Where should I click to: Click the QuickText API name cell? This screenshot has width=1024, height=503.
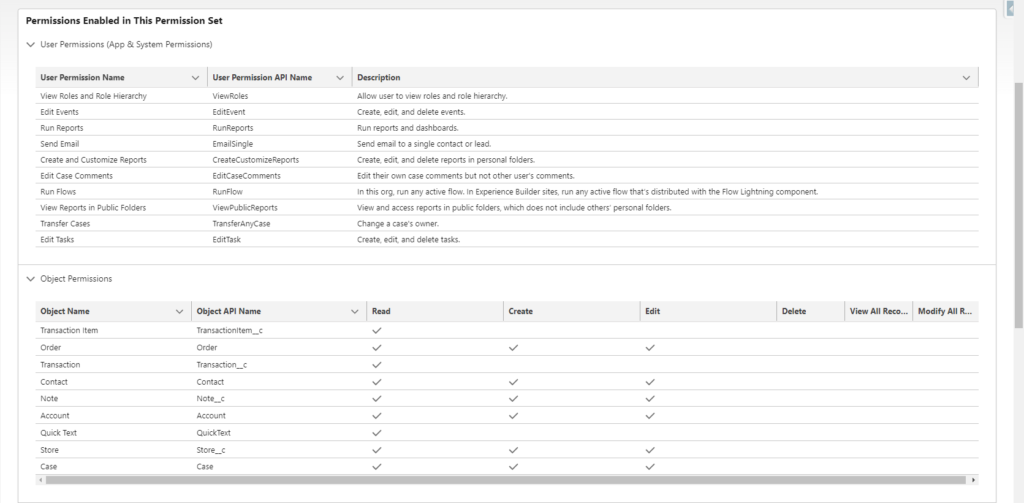214,432
